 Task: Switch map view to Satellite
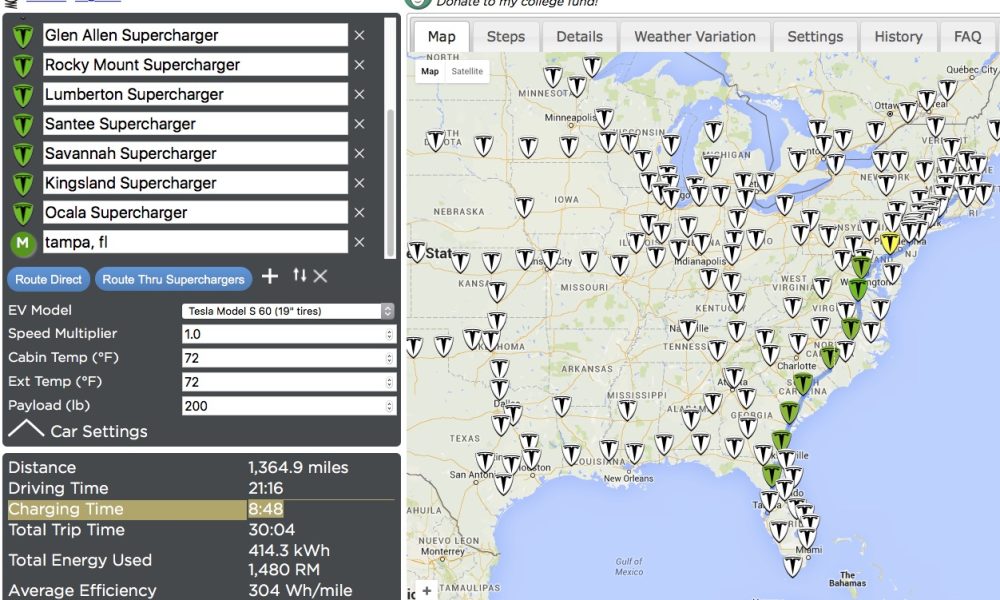[x=466, y=72]
